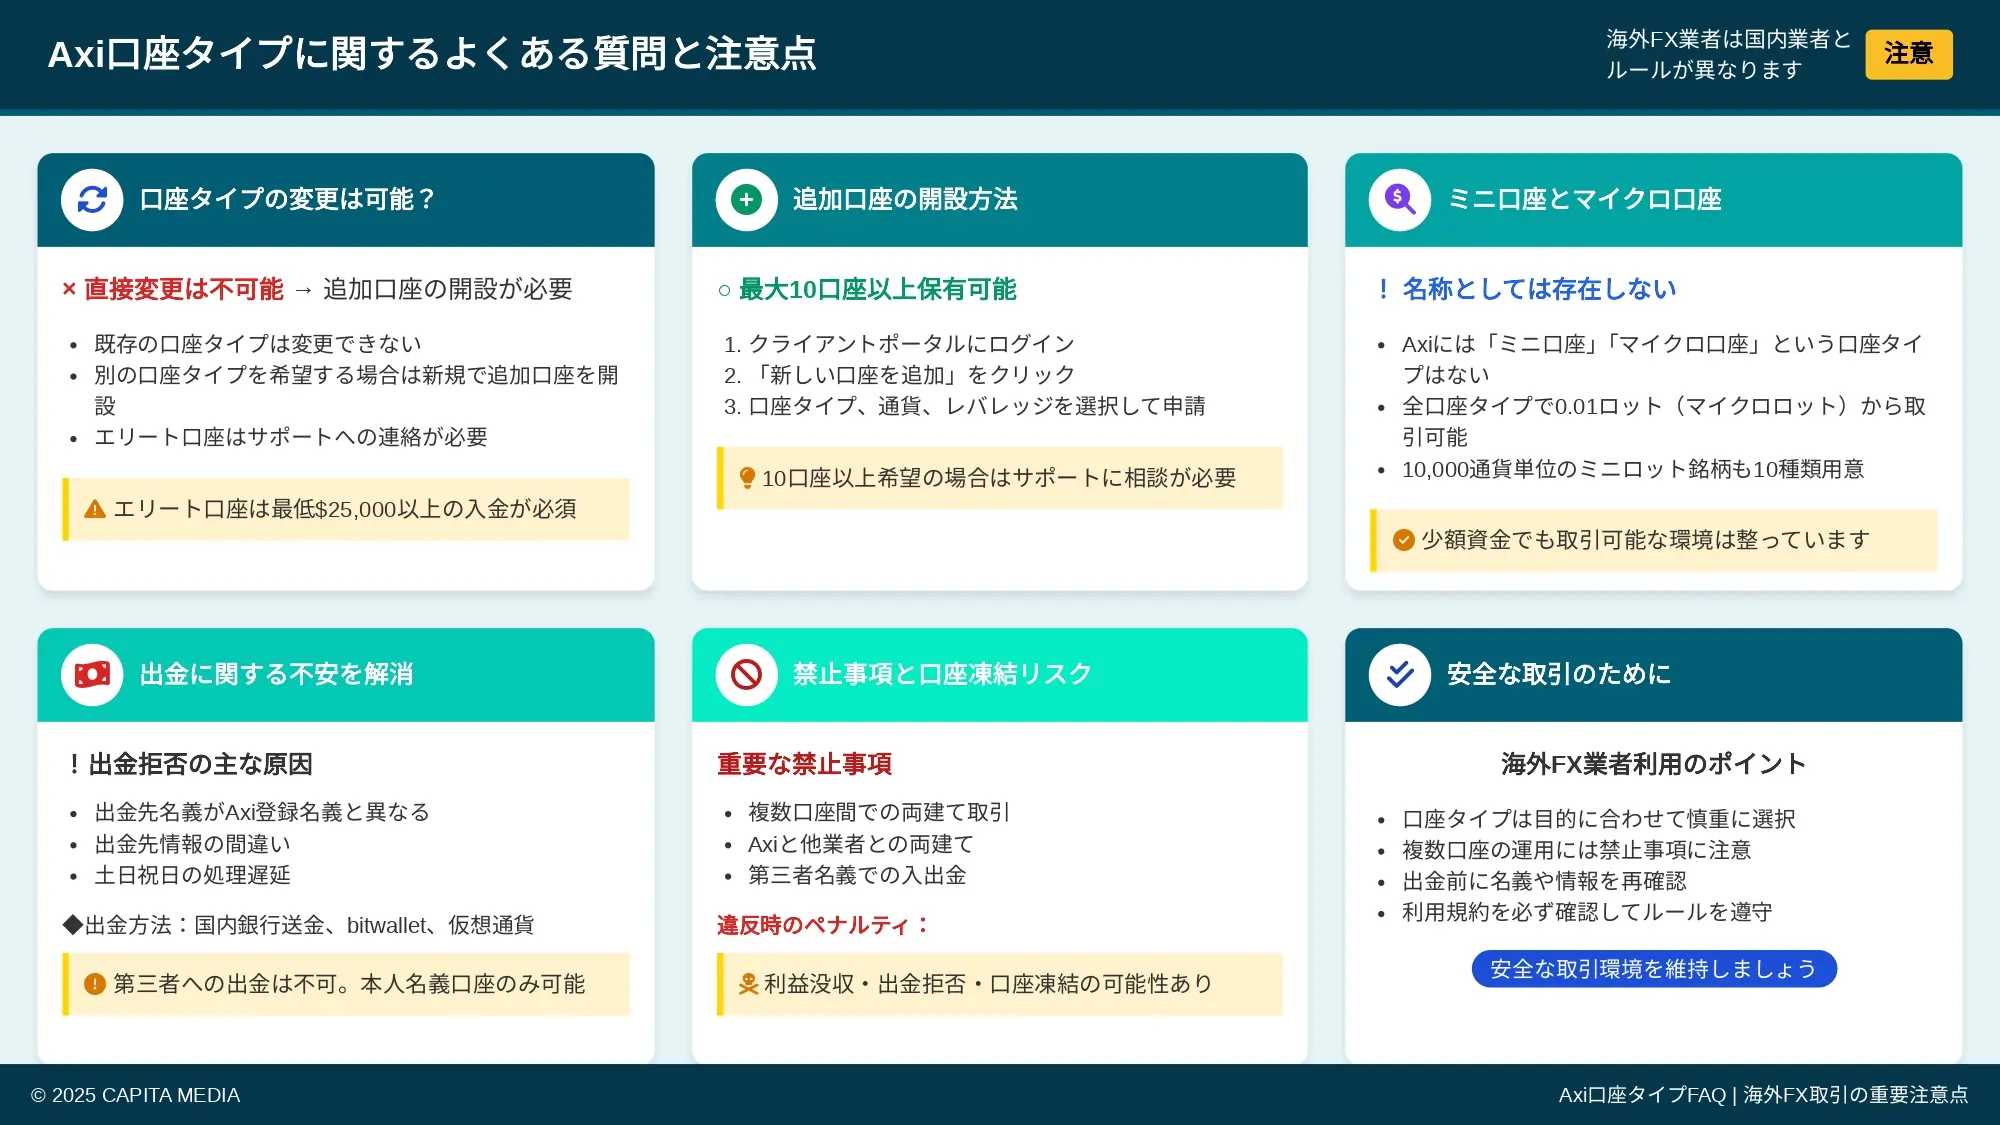Click bullet 出金先情報の間違い

(192, 844)
